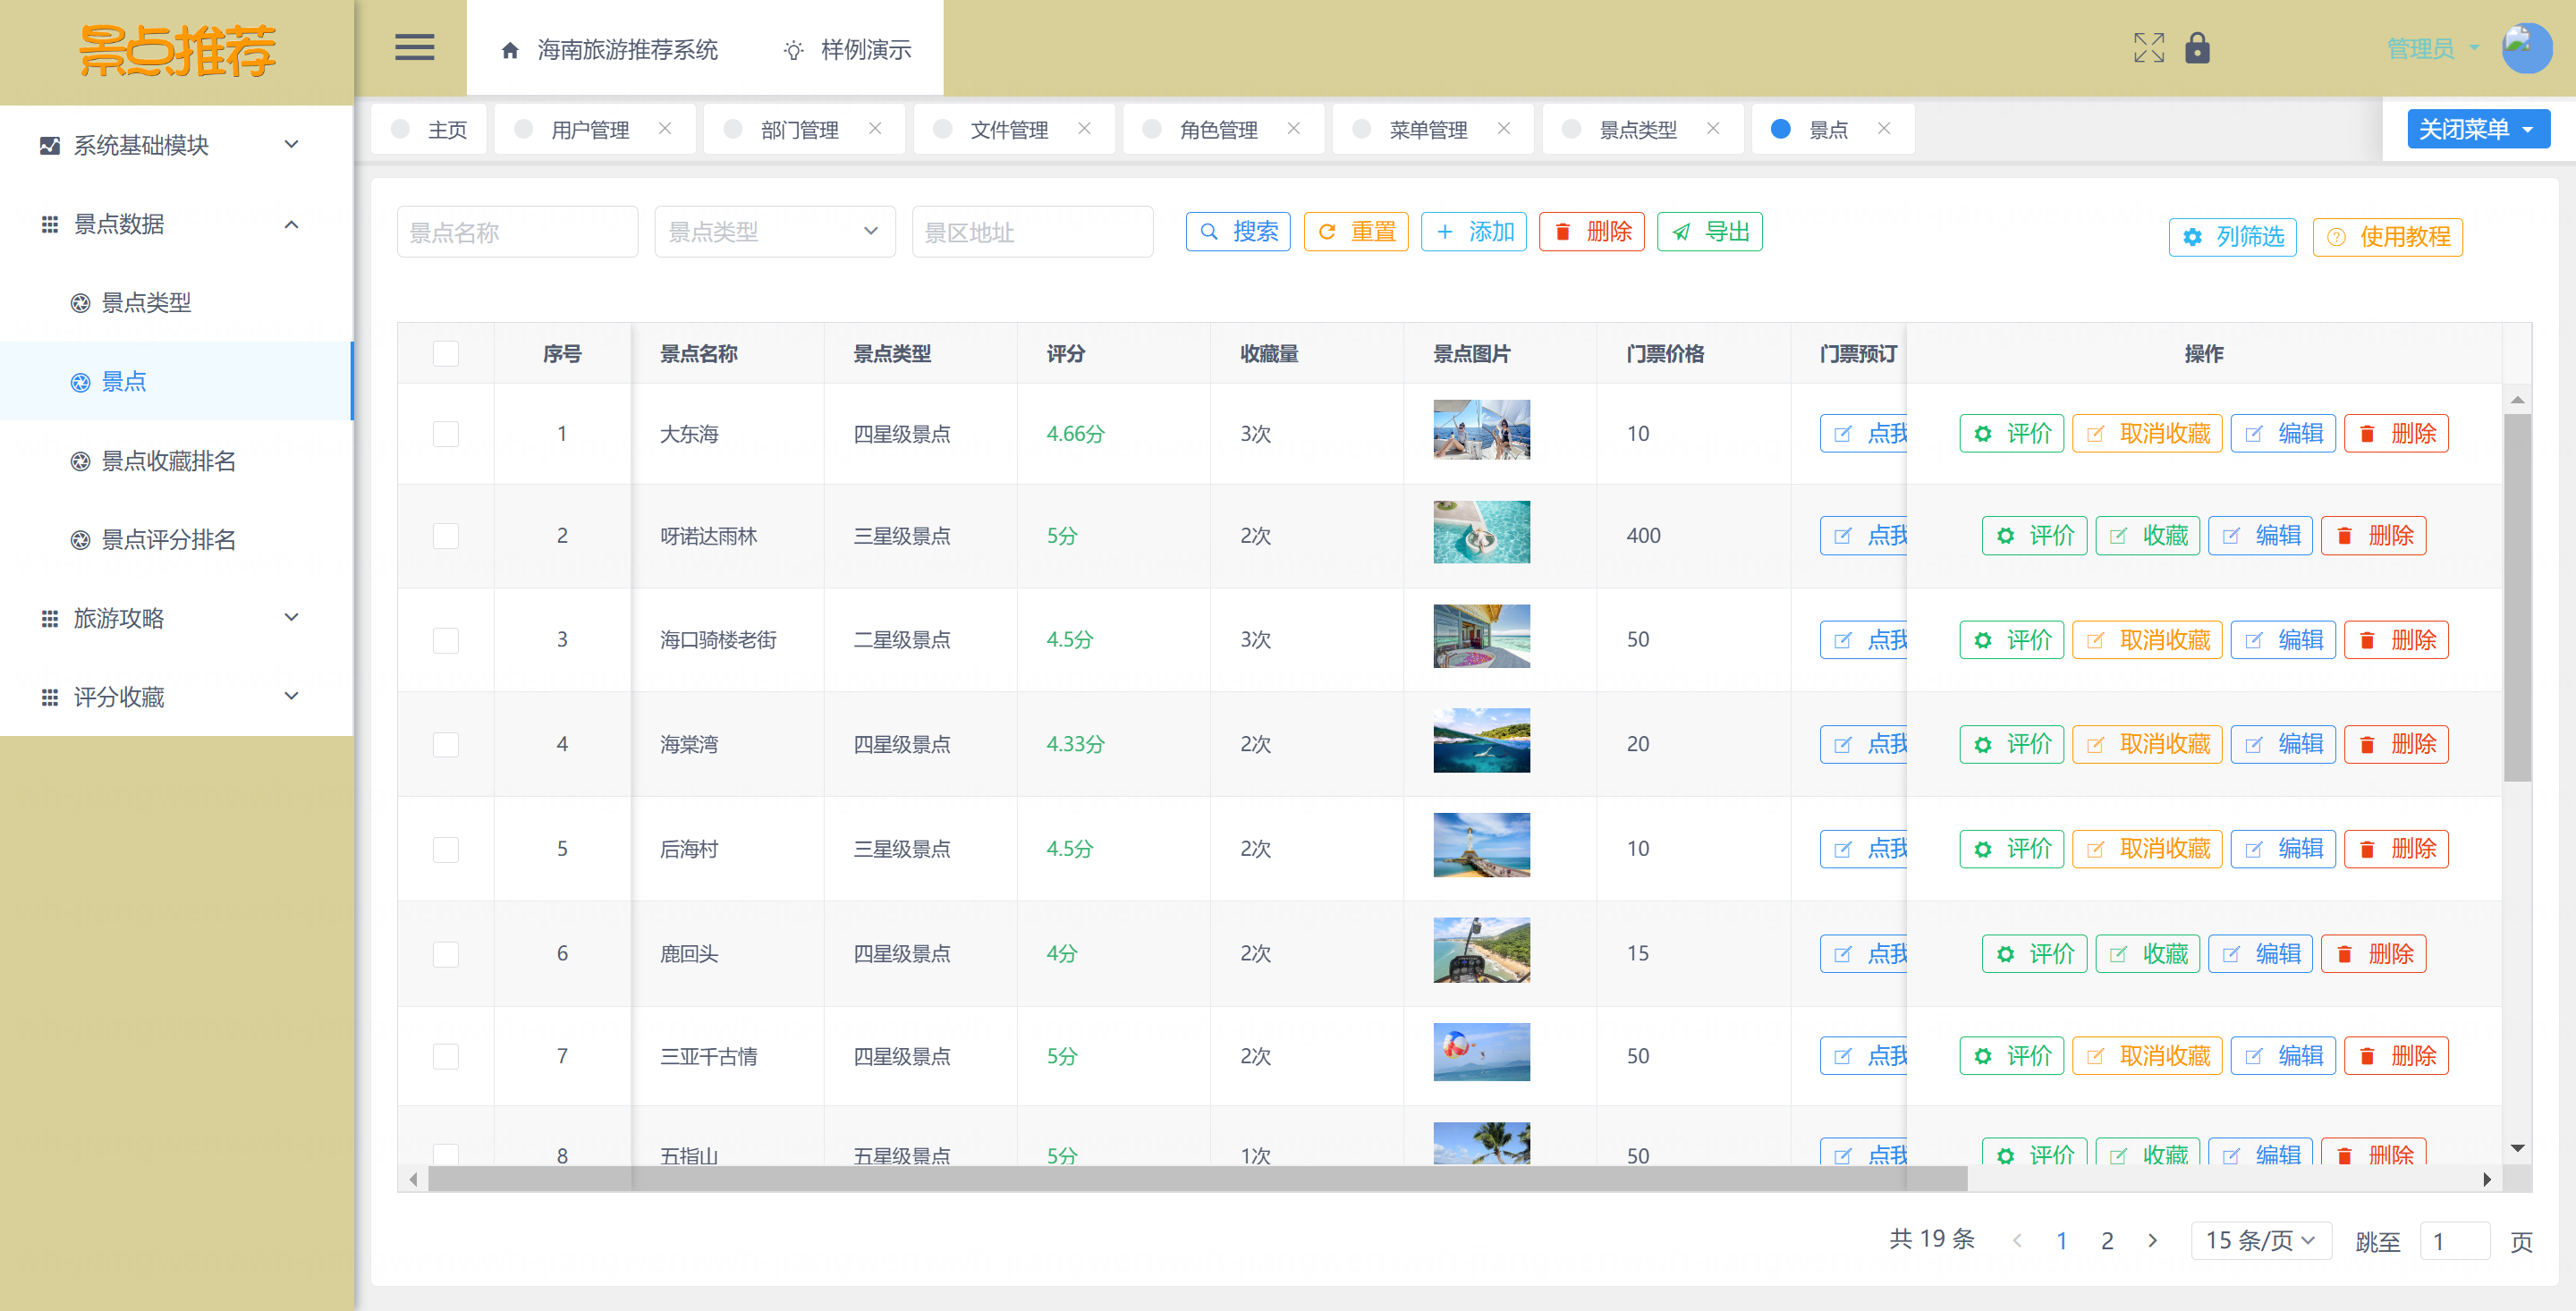This screenshot has height=1311, width=2576.
Task: Switch to the 角色管理 tab
Action: pos(1217,129)
